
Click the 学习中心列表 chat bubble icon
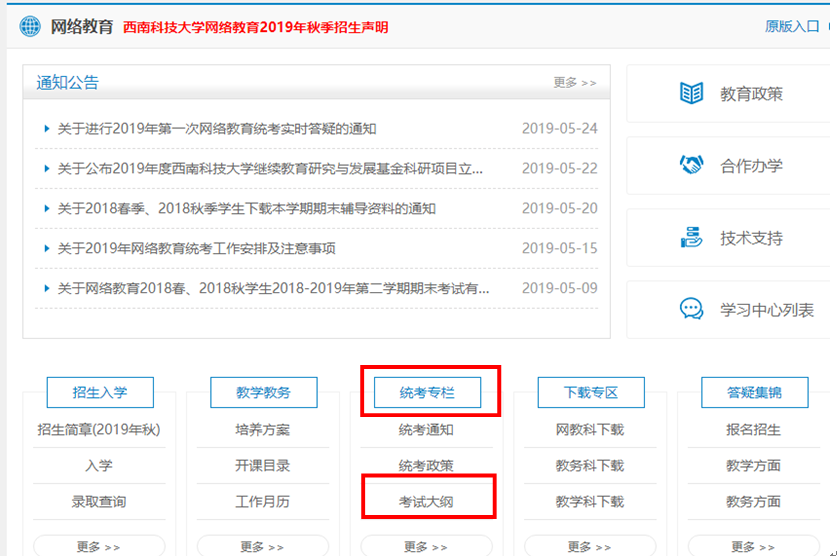(691, 310)
